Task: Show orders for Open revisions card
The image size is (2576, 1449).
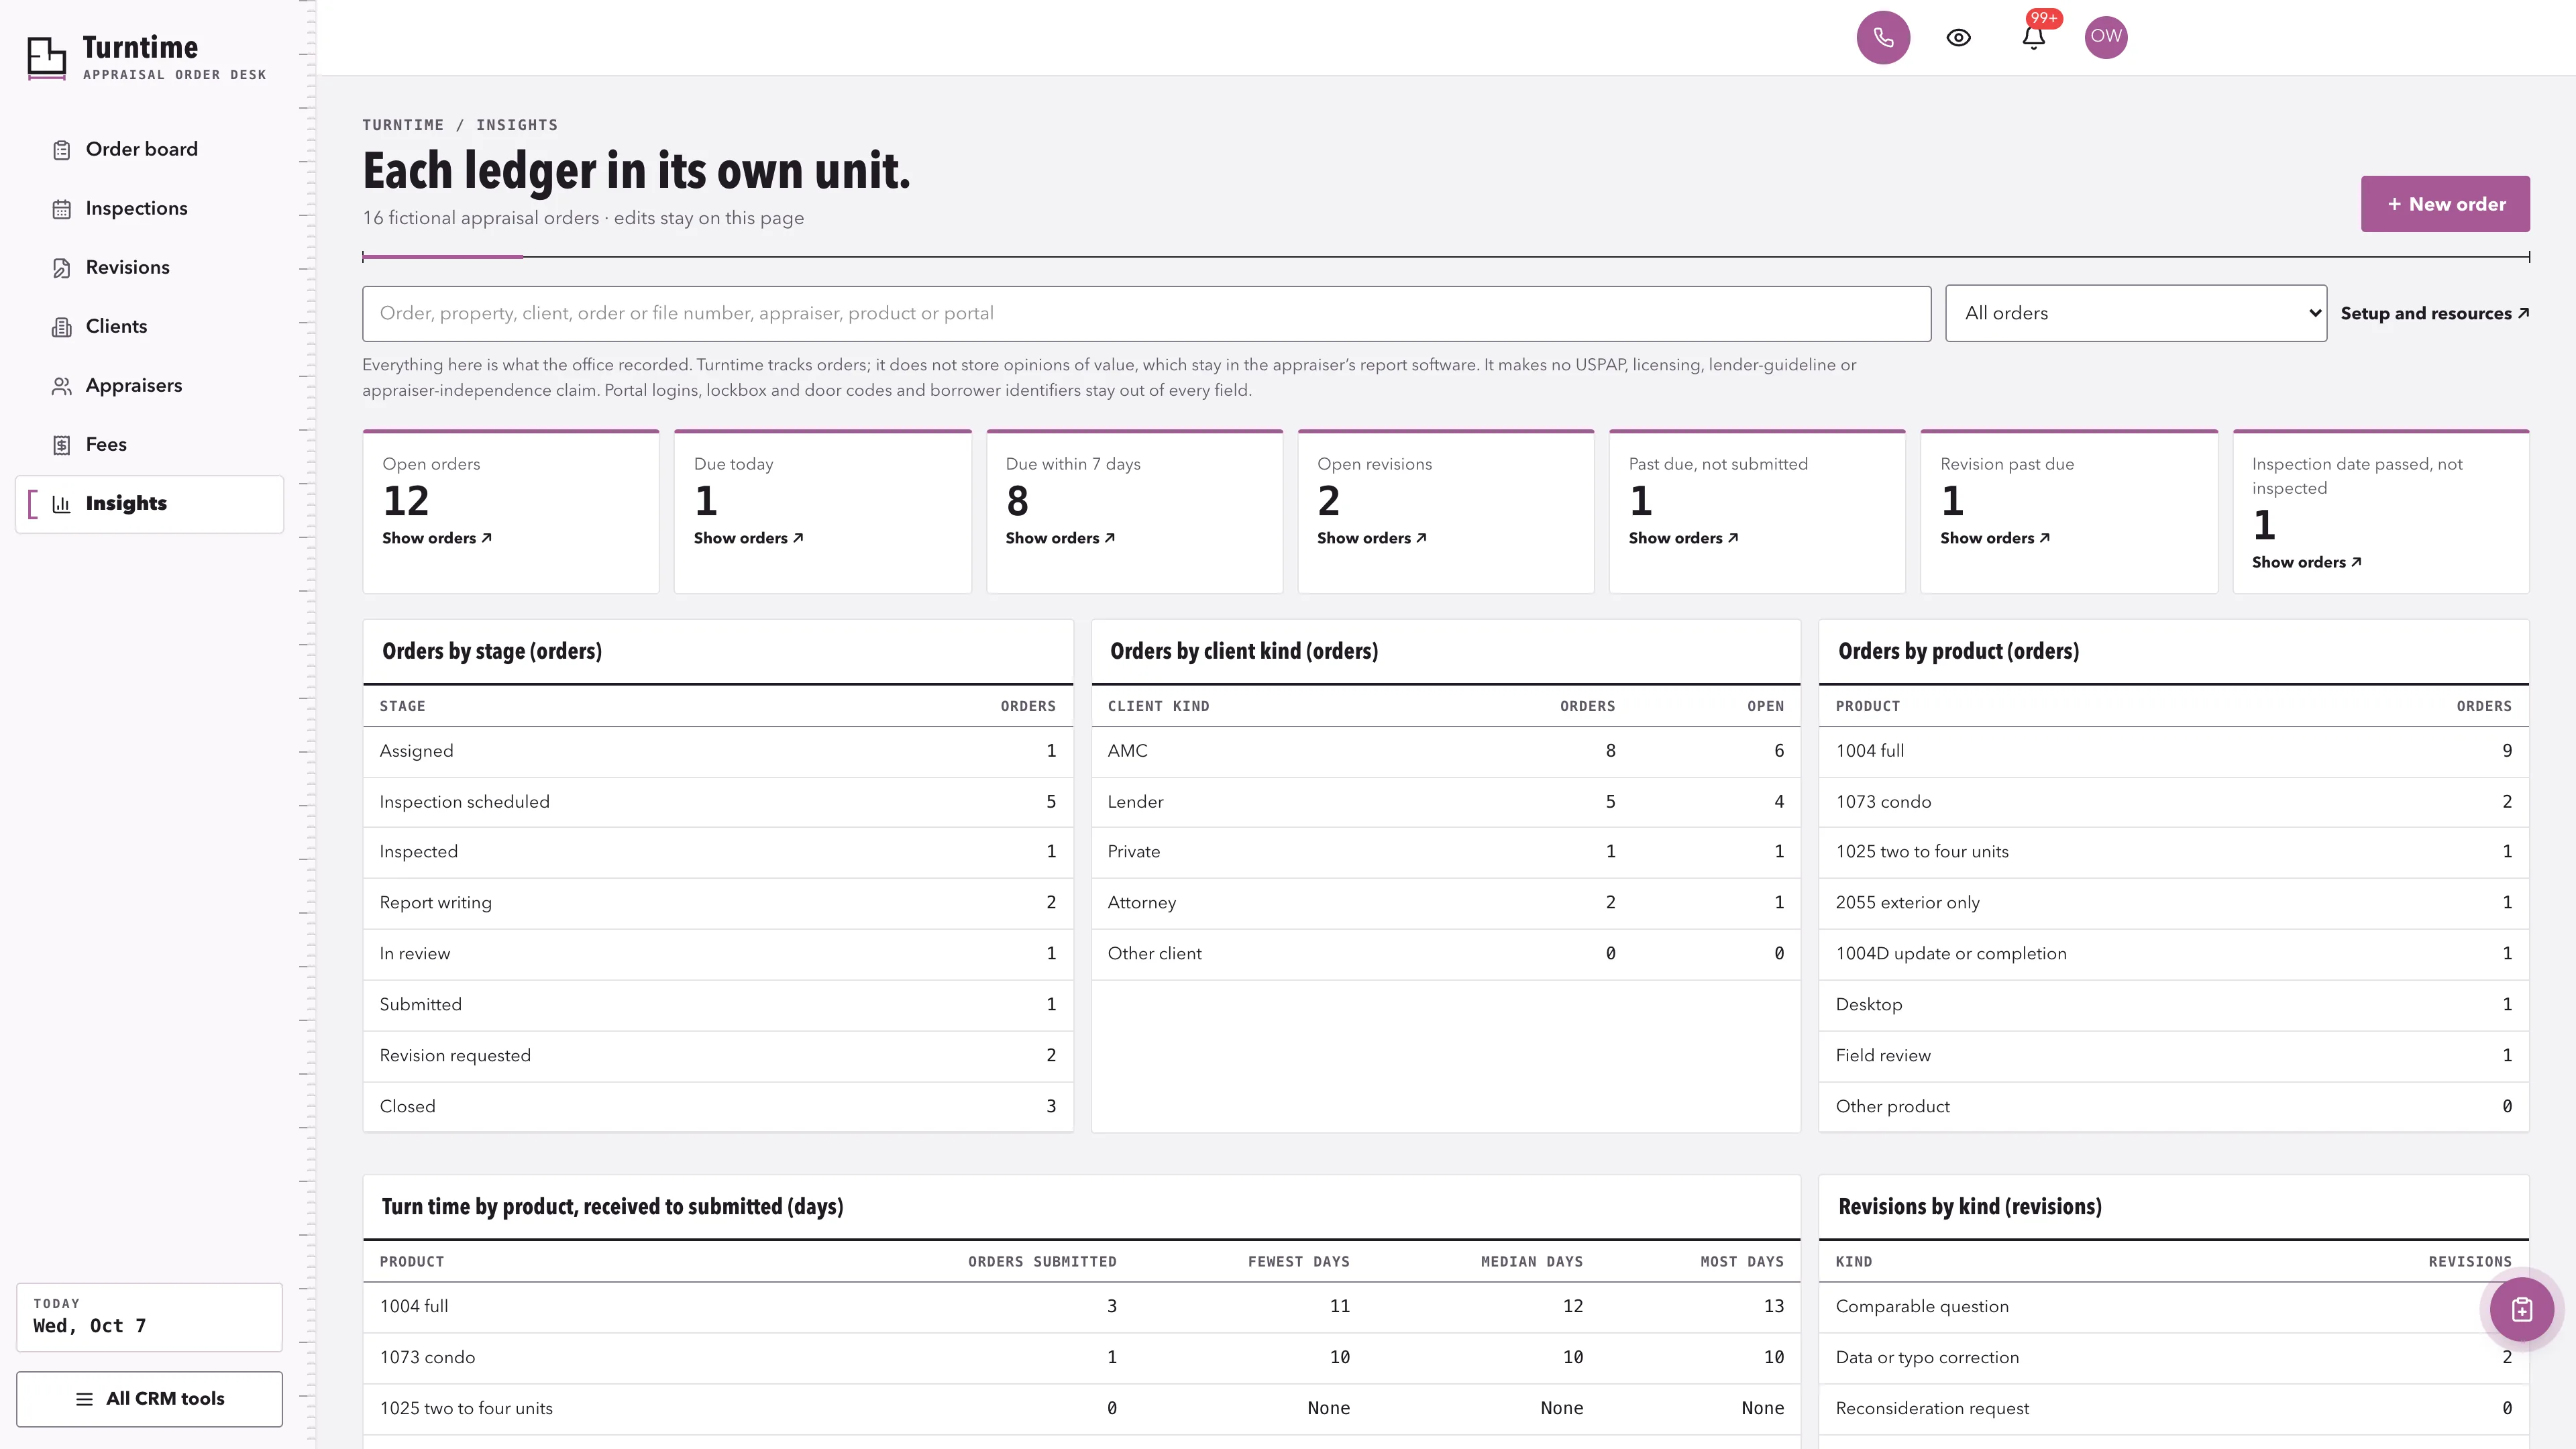Action: click(x=1372, y=538)
